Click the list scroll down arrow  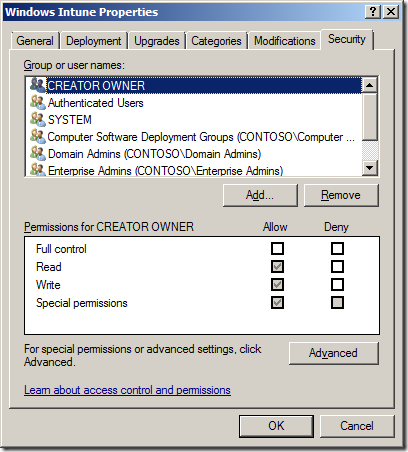tap(370, 167)
